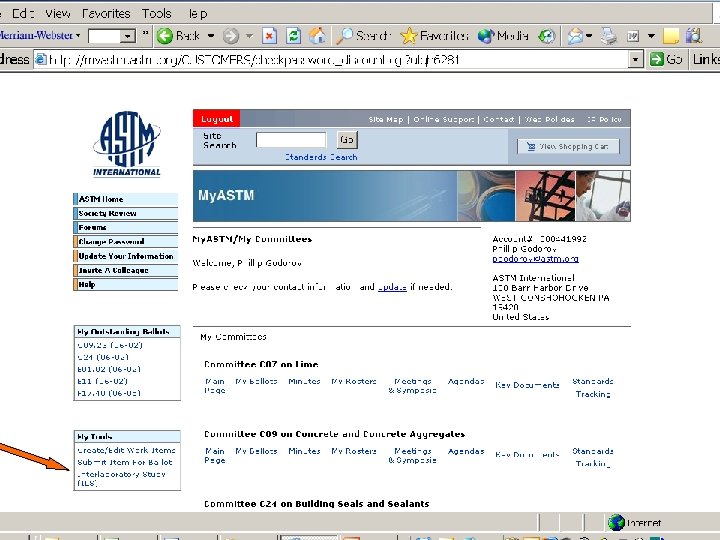
Task: Expand hidden toolbar items chevron
Action: click(x=146, y=33)
